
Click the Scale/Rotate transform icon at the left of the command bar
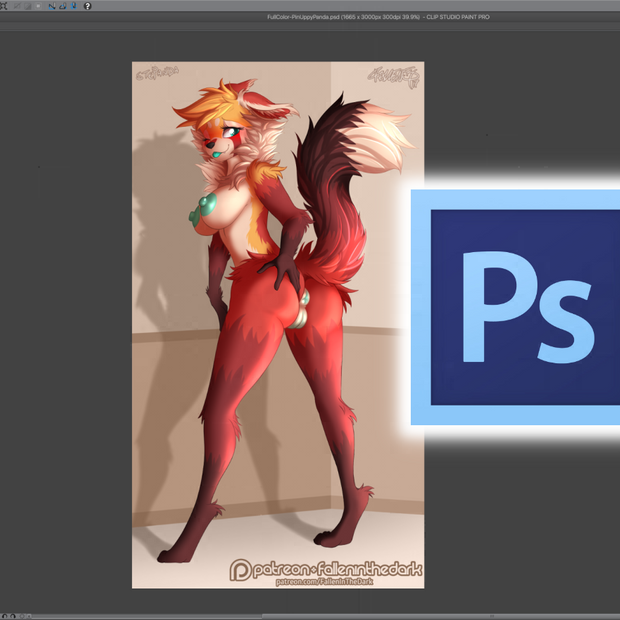click(x=4, y=6)
